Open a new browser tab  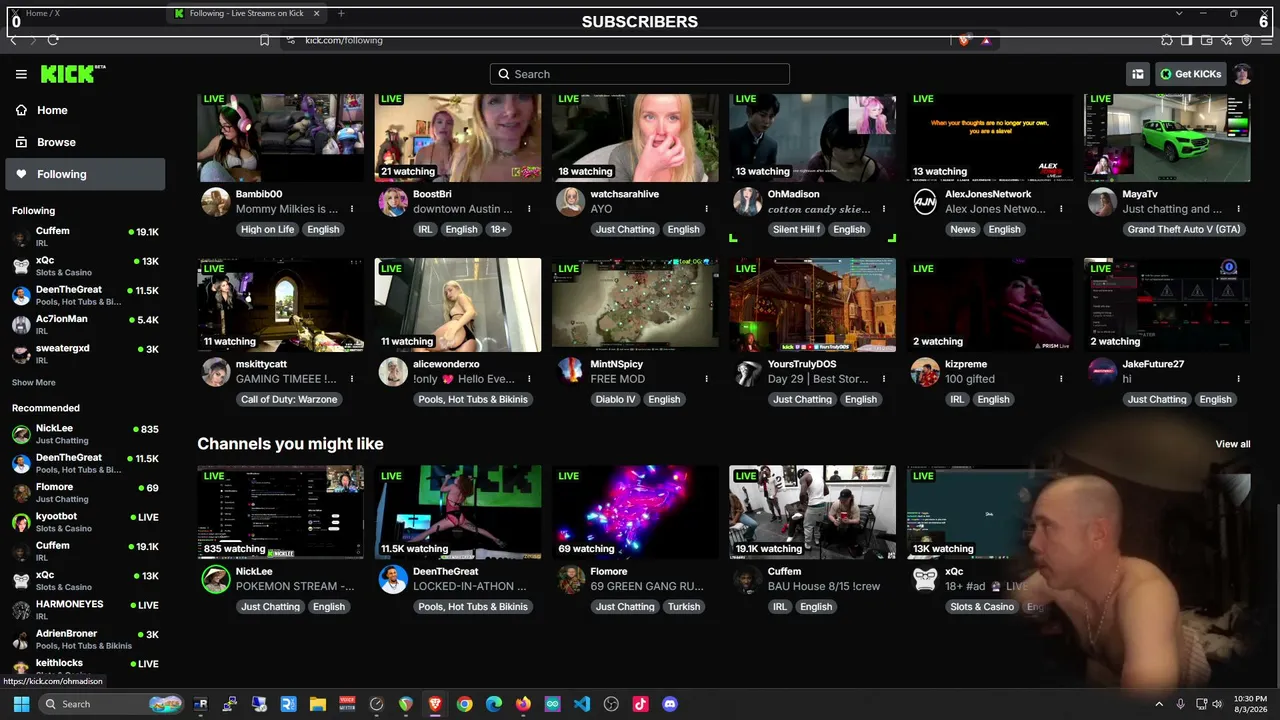[x=341, y=13]
